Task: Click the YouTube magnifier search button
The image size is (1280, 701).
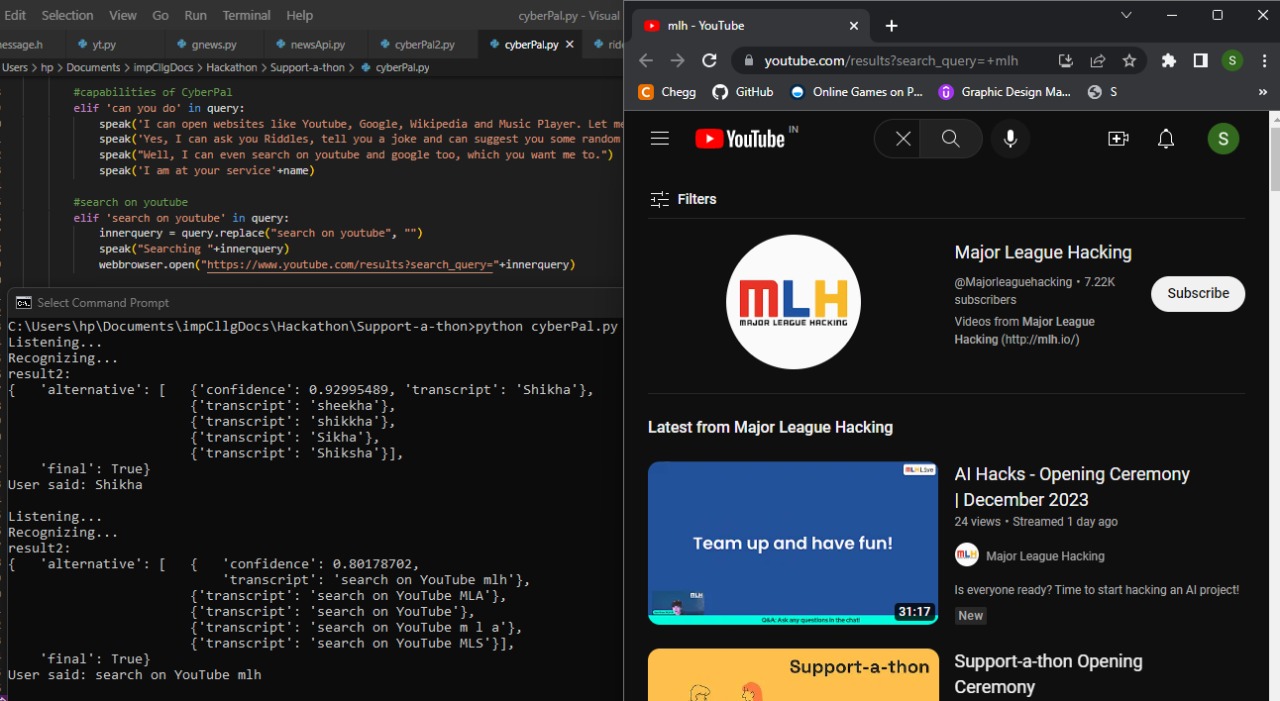Action: coord(951,139)
